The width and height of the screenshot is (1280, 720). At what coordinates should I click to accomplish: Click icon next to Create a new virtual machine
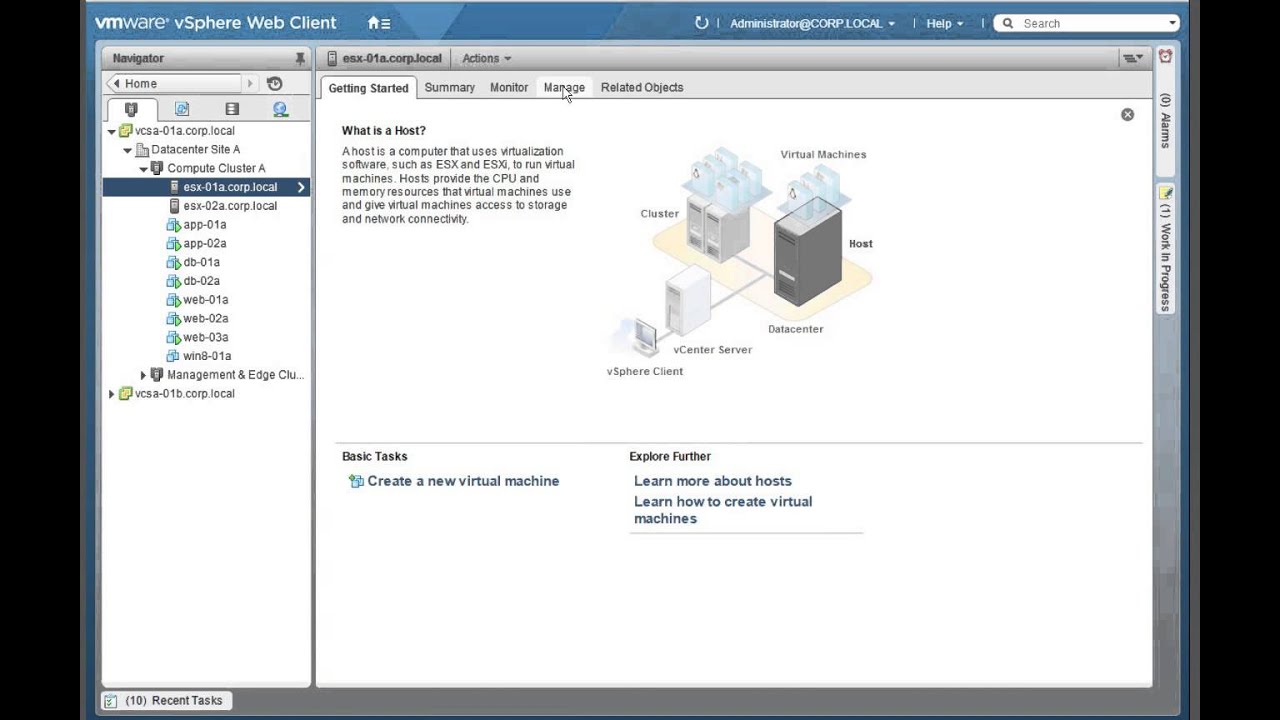[356, 481]
